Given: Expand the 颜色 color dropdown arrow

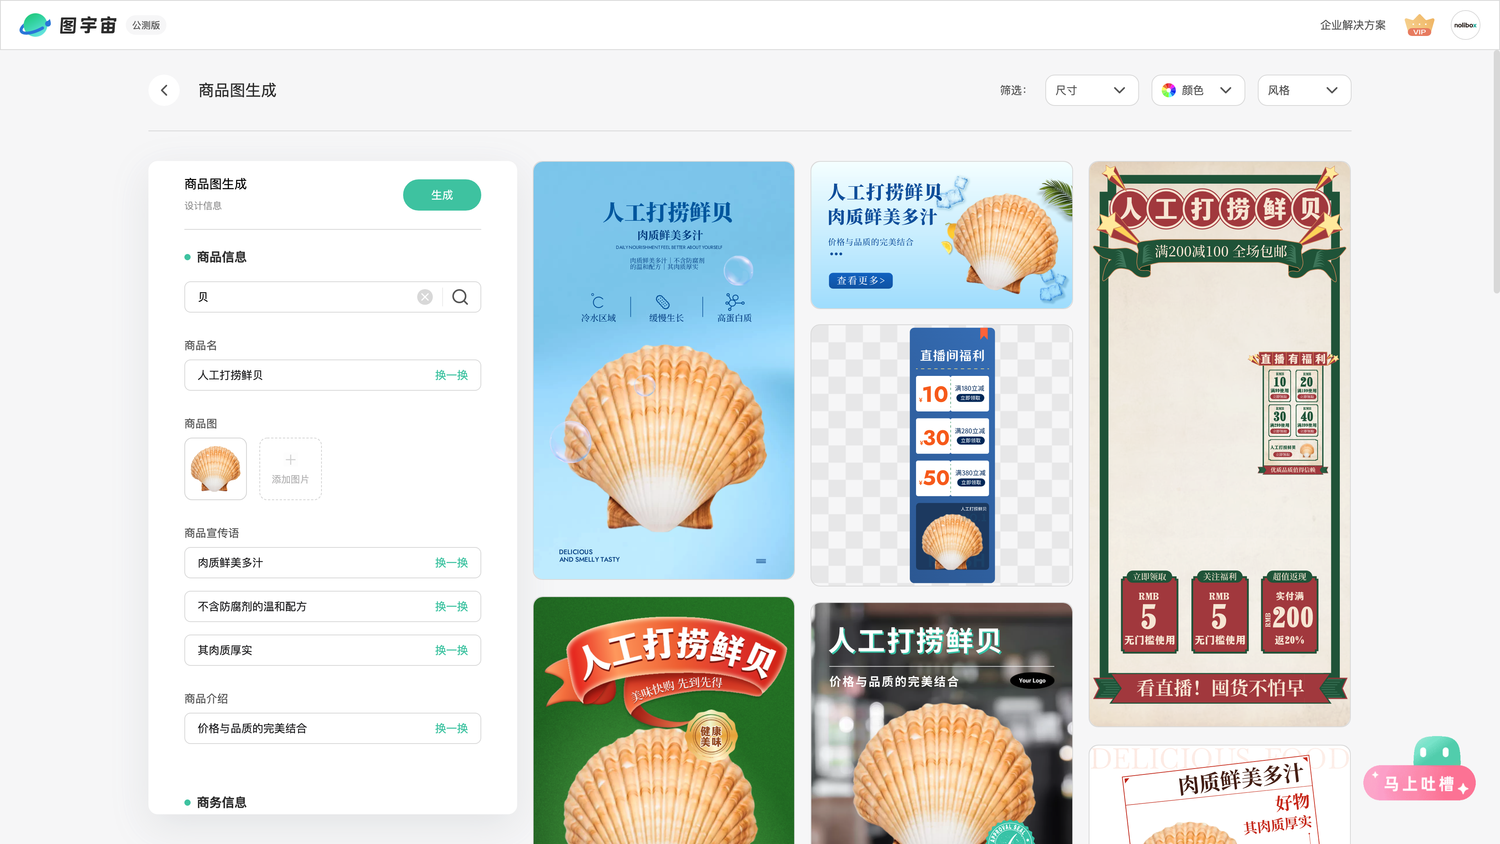Looking at the screenshot, I should tap(1225, 90).
